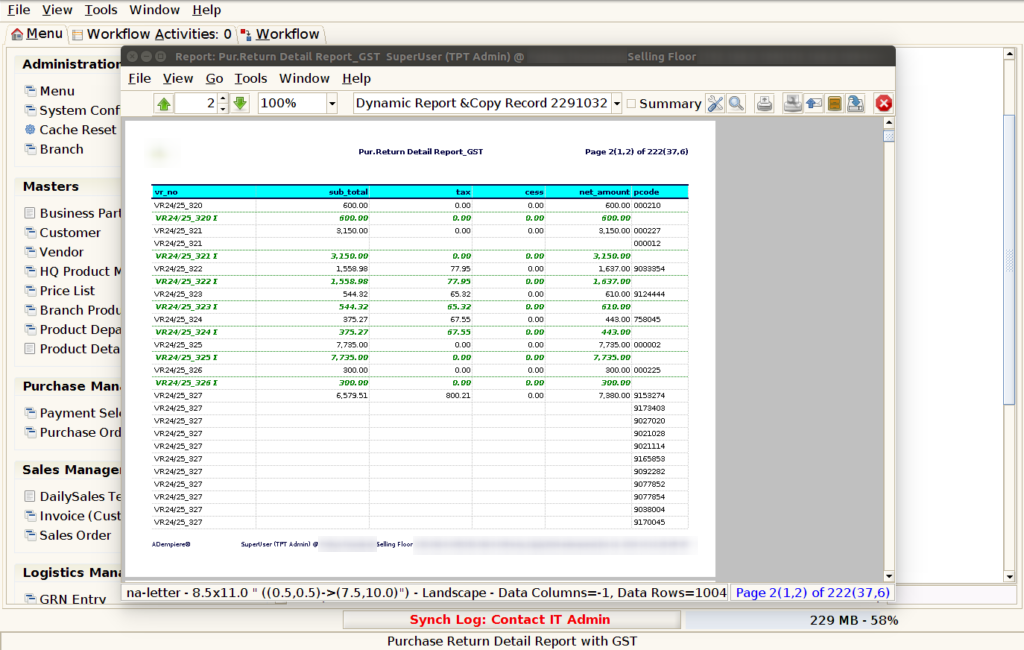Viewport: 1024px width, 650px height.
Task: Open Branch Product item under Masters
Action: coord(72,310)
